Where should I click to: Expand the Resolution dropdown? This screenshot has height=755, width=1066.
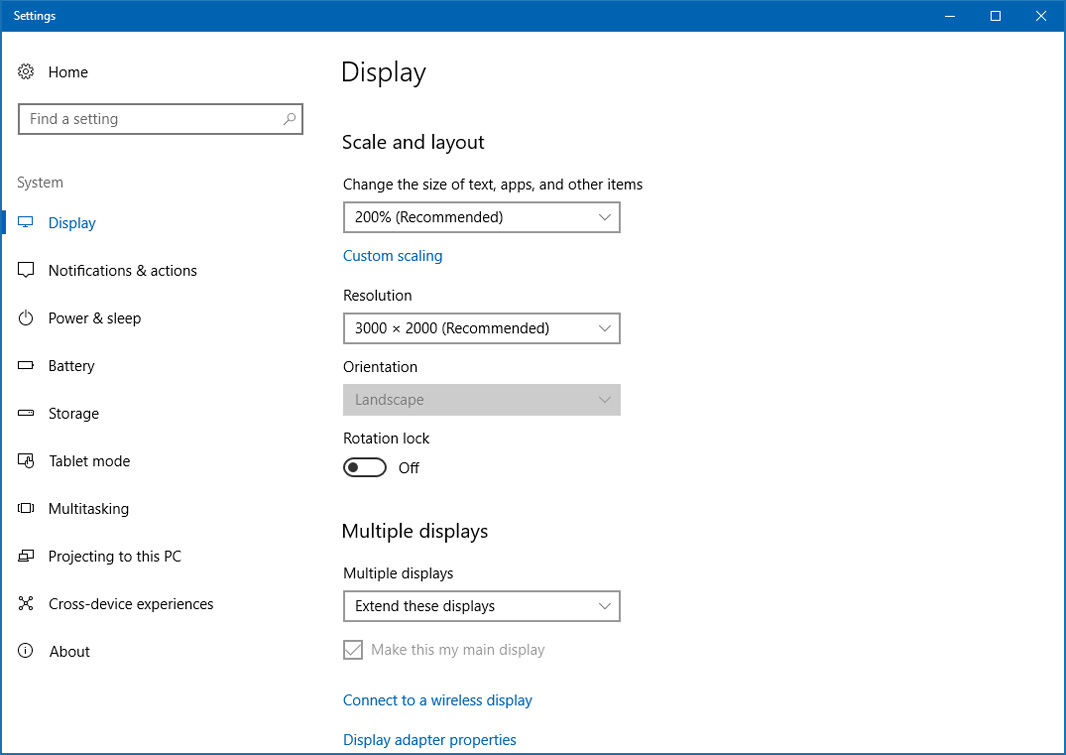pos(481,328)
